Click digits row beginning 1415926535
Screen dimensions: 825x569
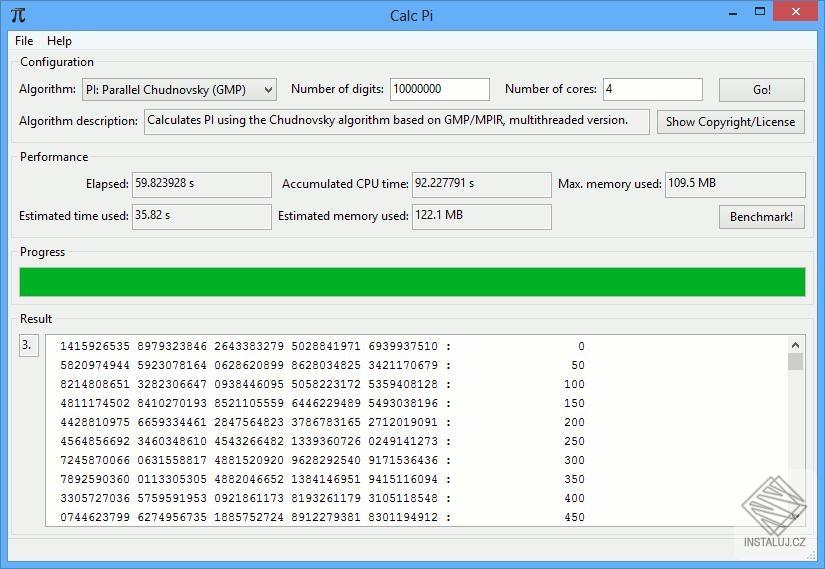(x=322, y=346)
